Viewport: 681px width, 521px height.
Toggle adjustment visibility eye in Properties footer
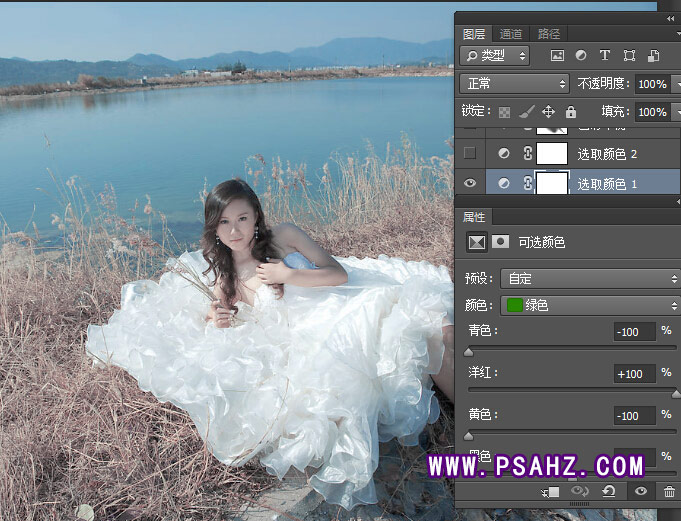[640, 492]
